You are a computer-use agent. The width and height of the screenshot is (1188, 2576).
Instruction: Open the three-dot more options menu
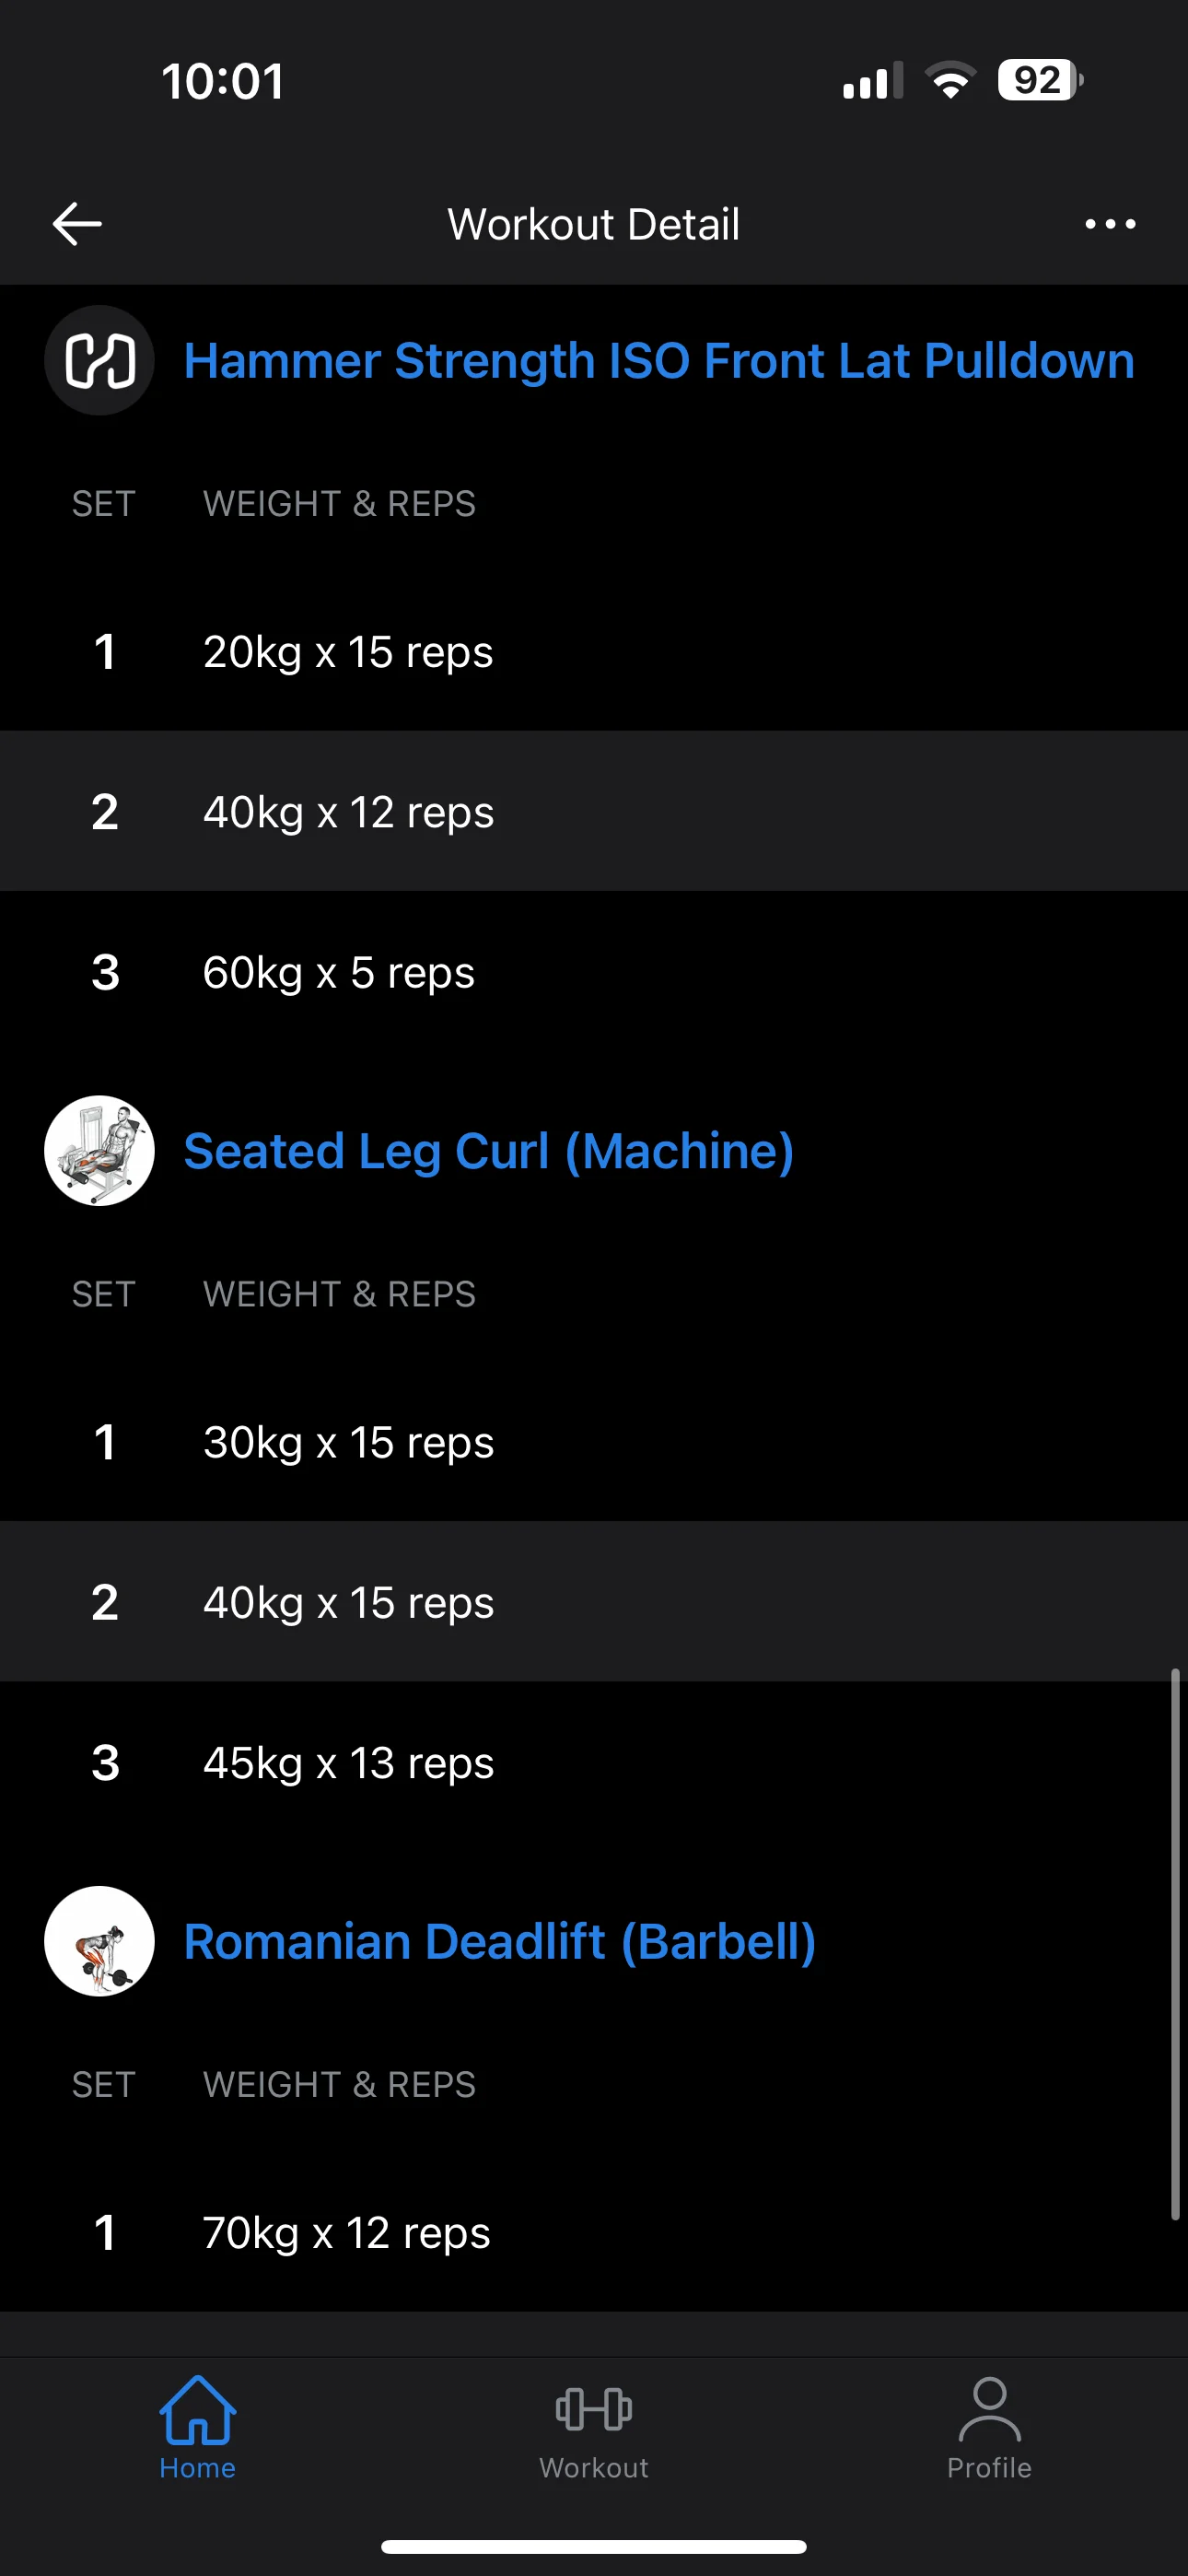pos(1110,224)
